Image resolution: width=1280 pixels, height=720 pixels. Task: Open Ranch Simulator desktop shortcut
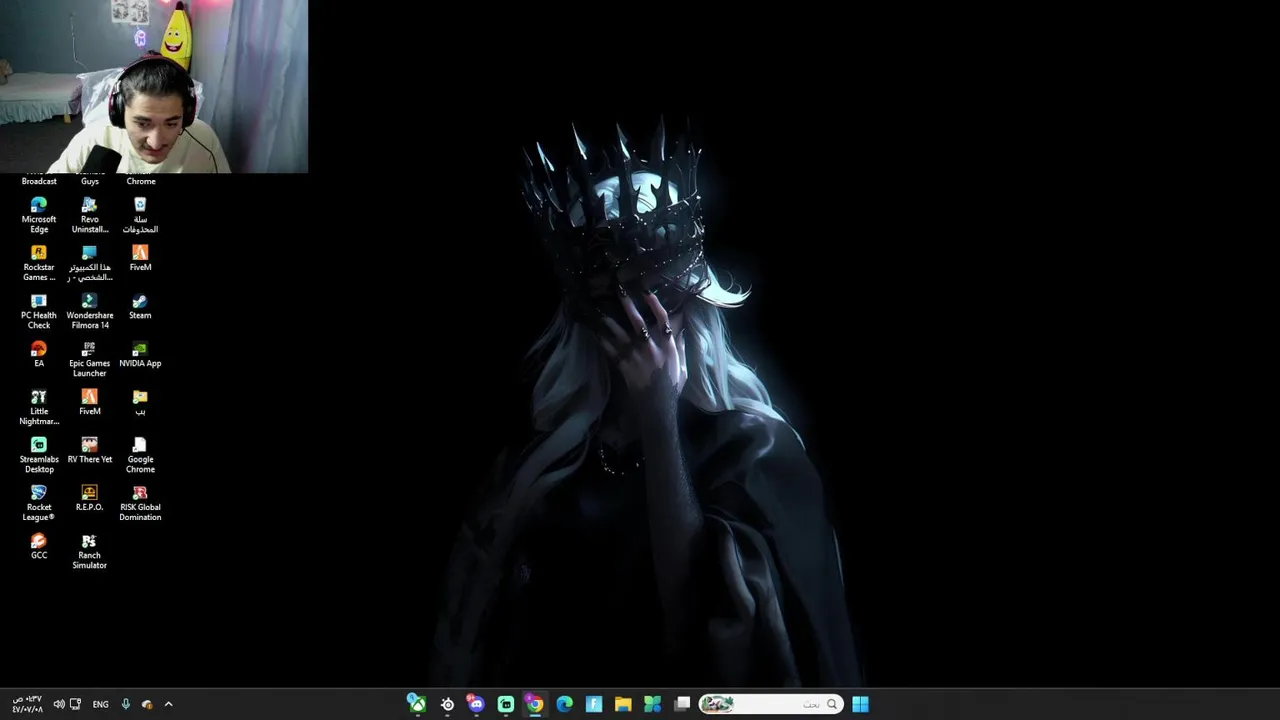[x=89, y=551]
